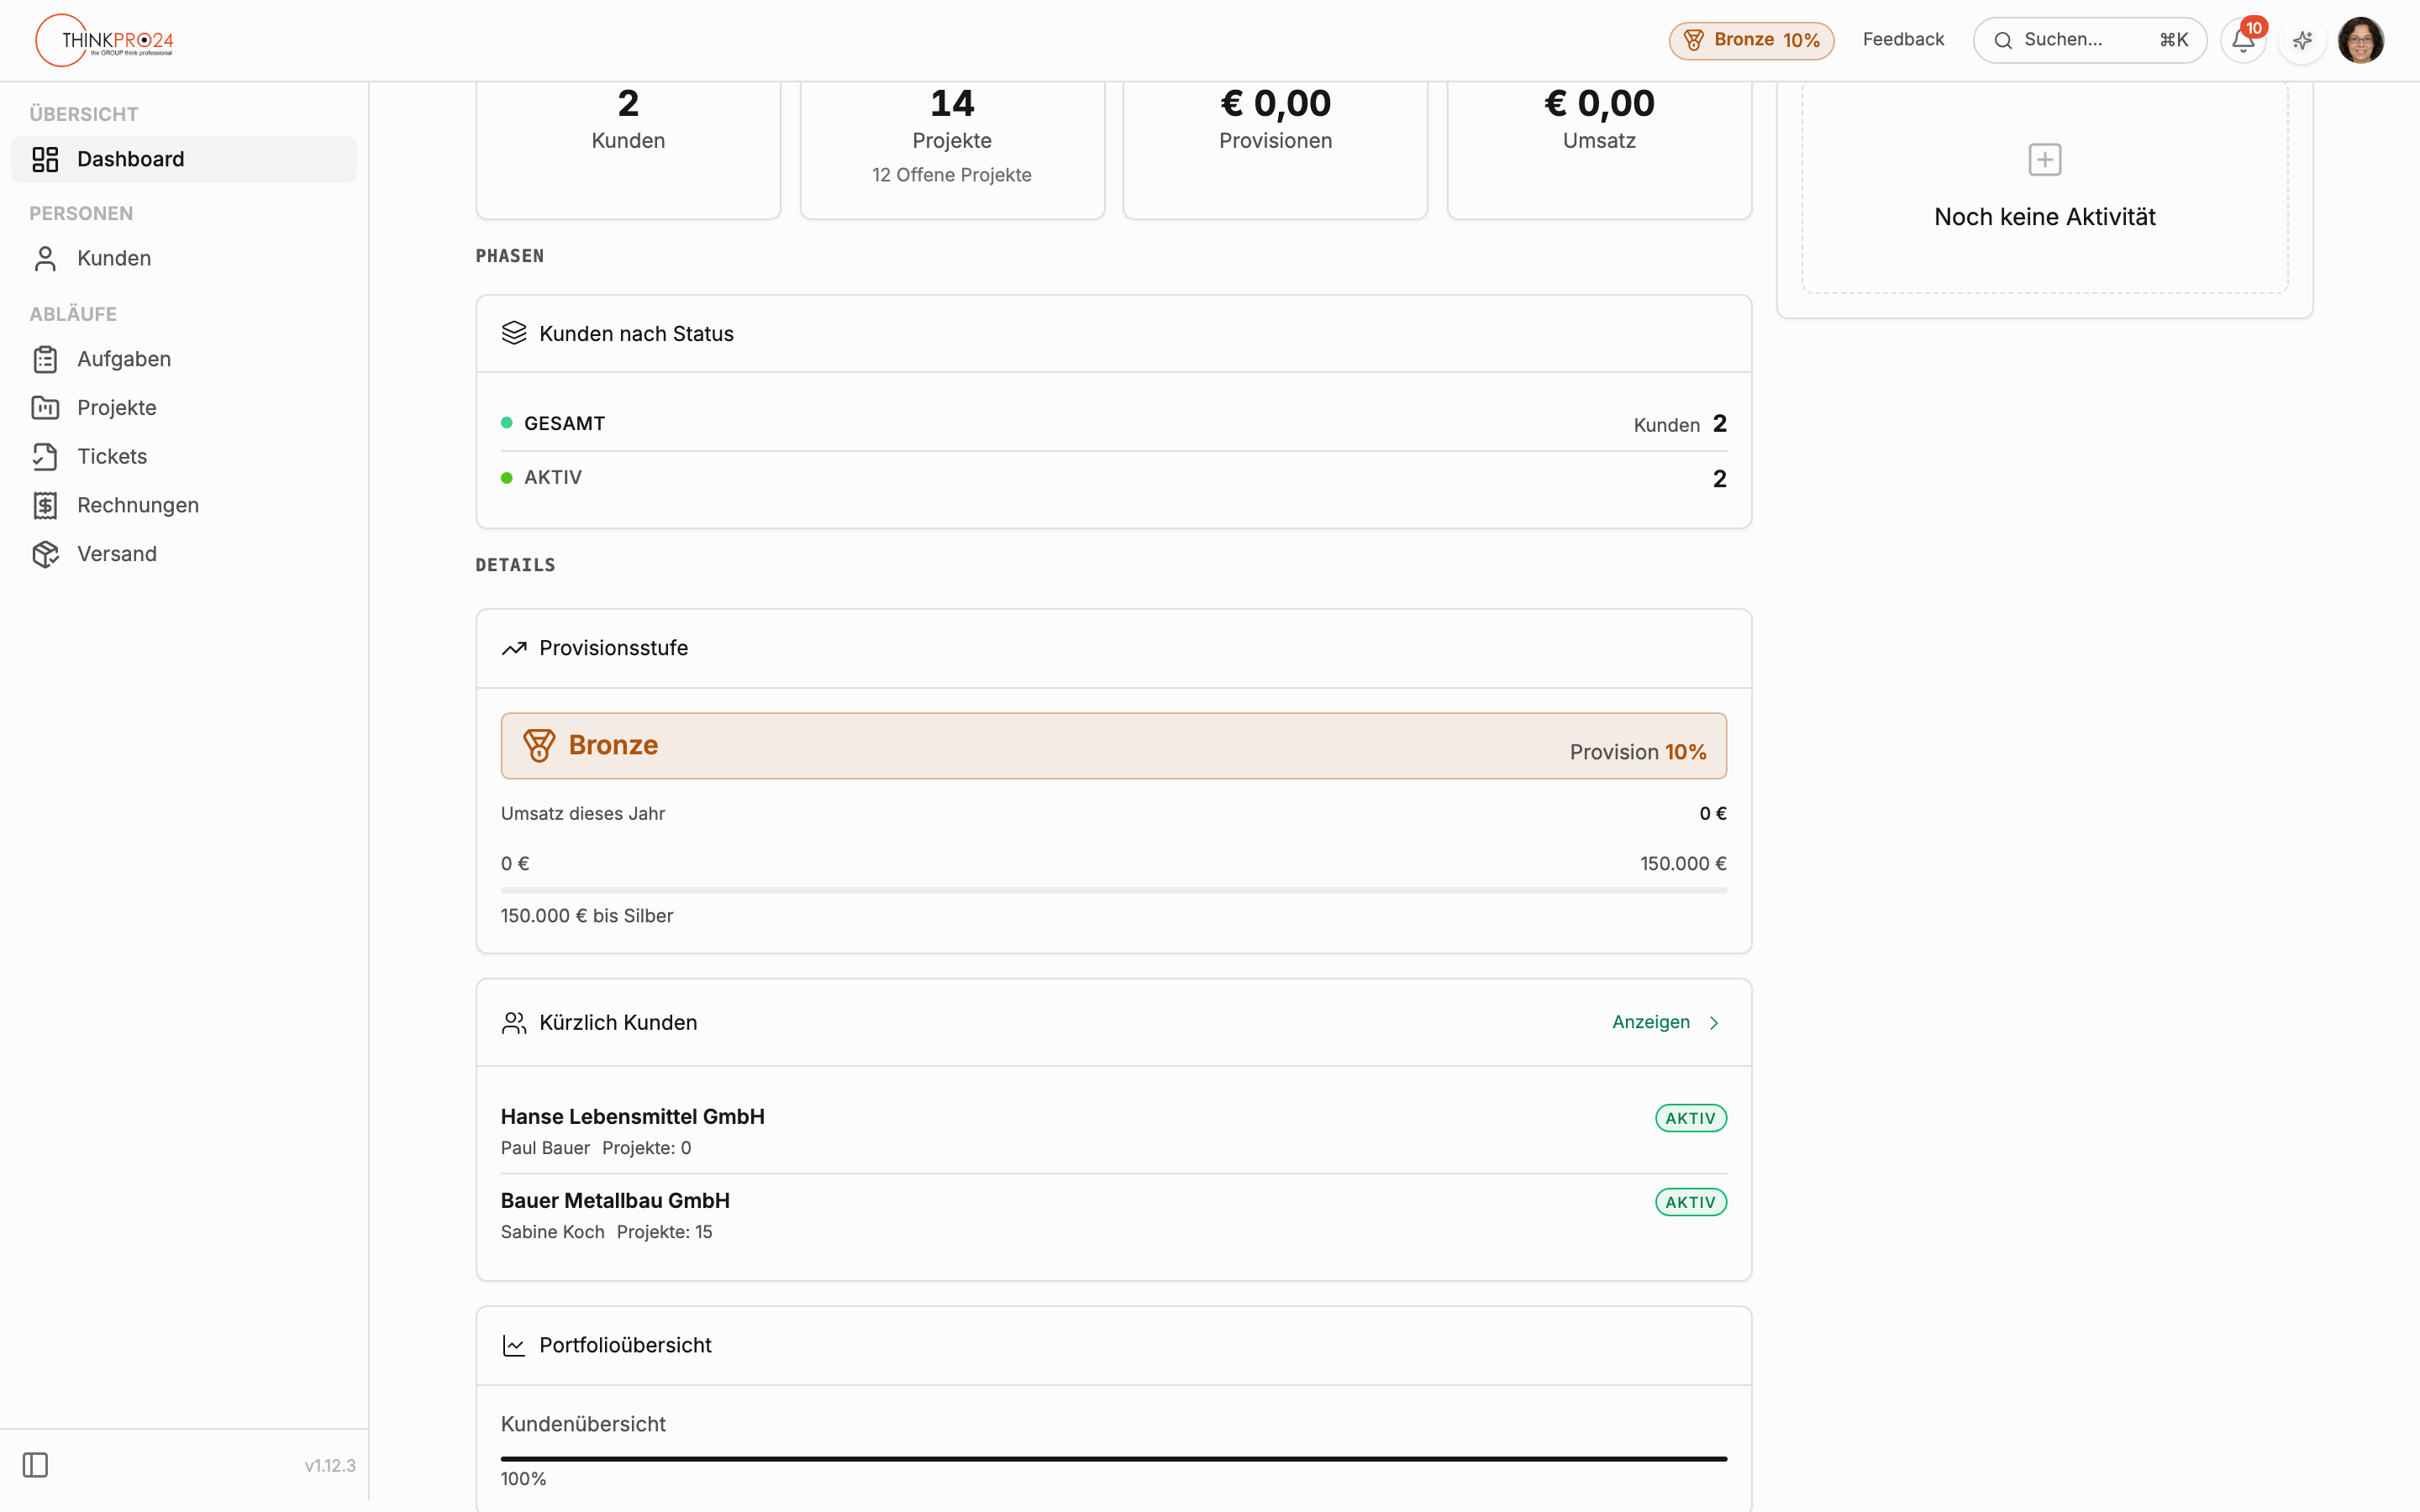Click the search magnifier icon
This screenshot has height=1512, width=2420.
[x=2003, y=40]
